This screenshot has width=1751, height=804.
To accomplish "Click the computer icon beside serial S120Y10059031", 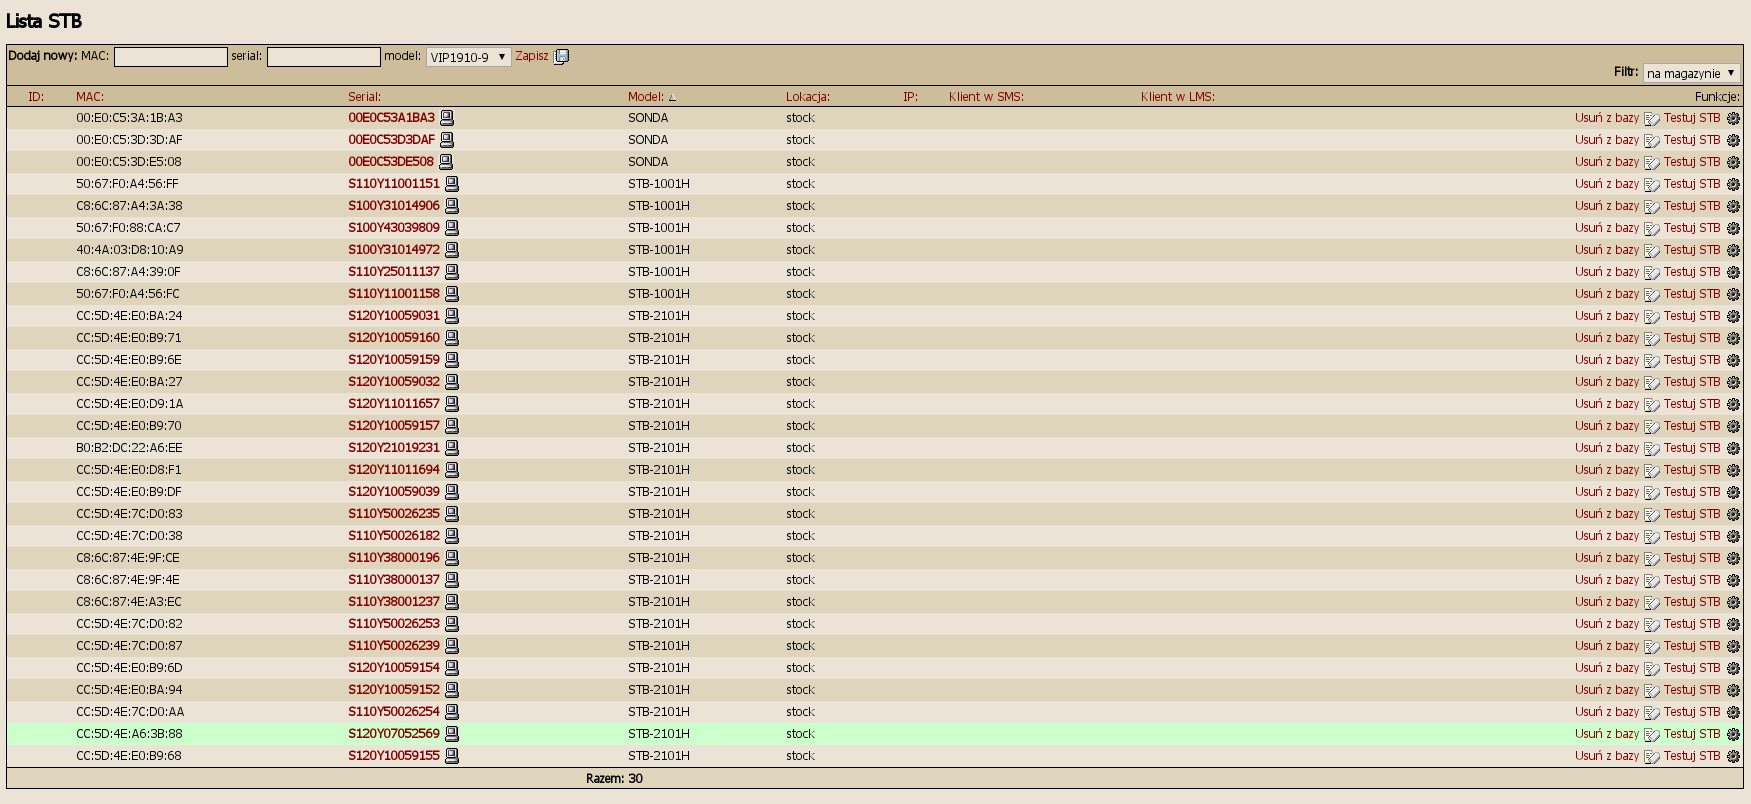I will click(x=452, y=316).
